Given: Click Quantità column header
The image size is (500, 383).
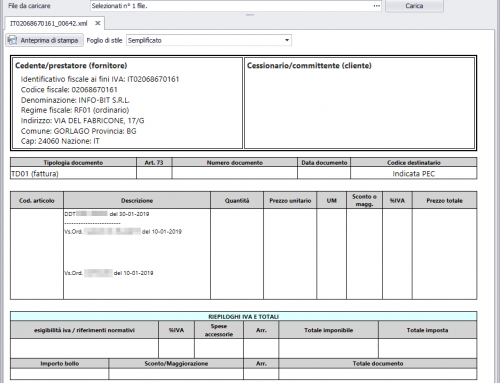Looking at the screenshot, I should [x=237, y=201].
